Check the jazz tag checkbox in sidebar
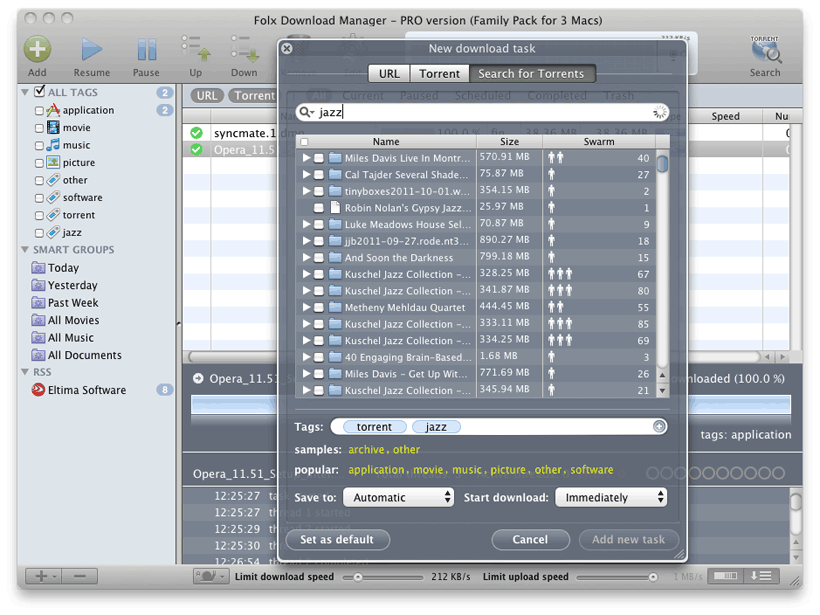Screen dimensions: 820x615 point(39,233)
